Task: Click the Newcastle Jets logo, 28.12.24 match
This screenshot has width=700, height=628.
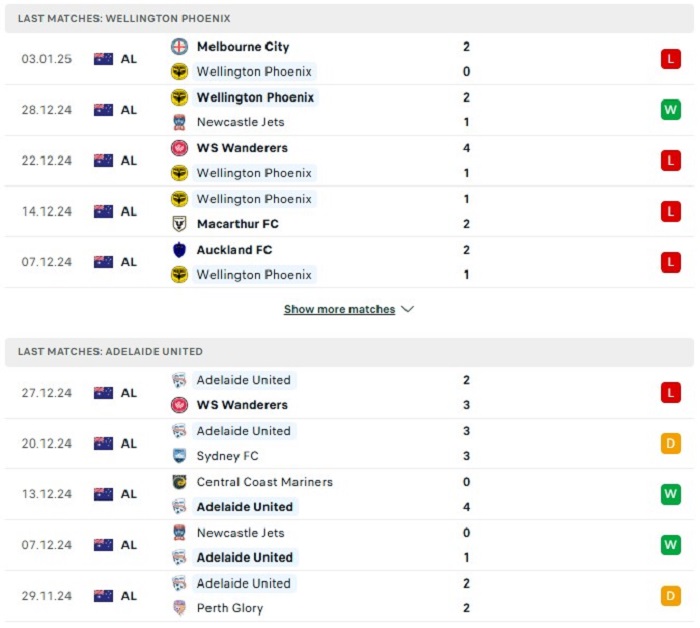Action: point(179,122)
